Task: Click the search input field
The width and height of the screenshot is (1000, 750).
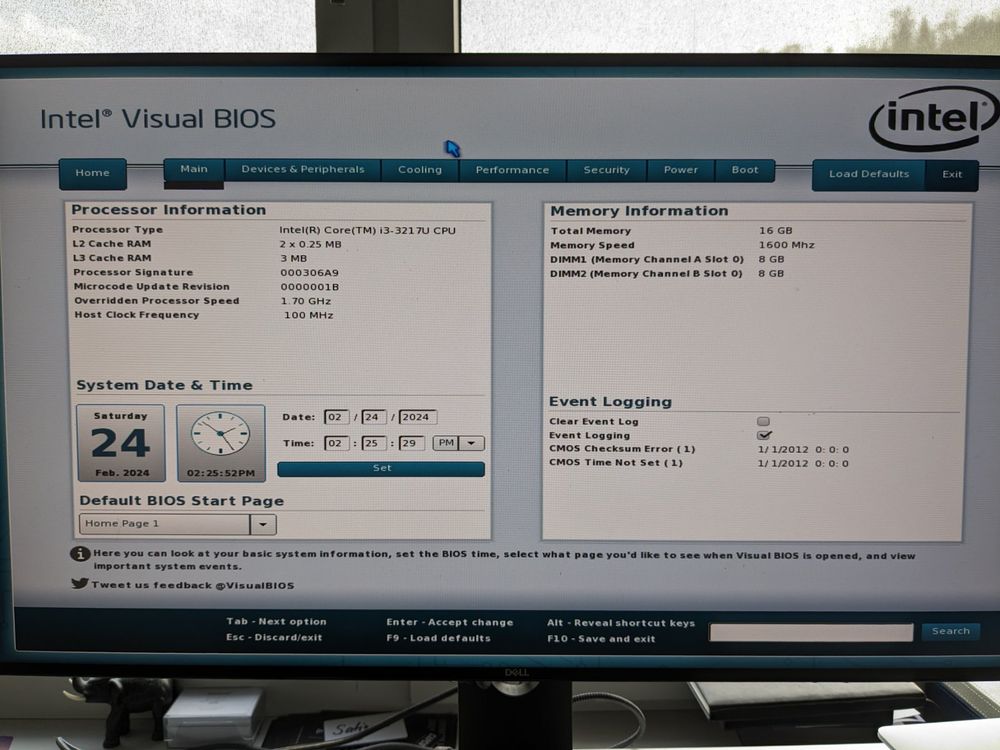Action: (x=810, y=631)
